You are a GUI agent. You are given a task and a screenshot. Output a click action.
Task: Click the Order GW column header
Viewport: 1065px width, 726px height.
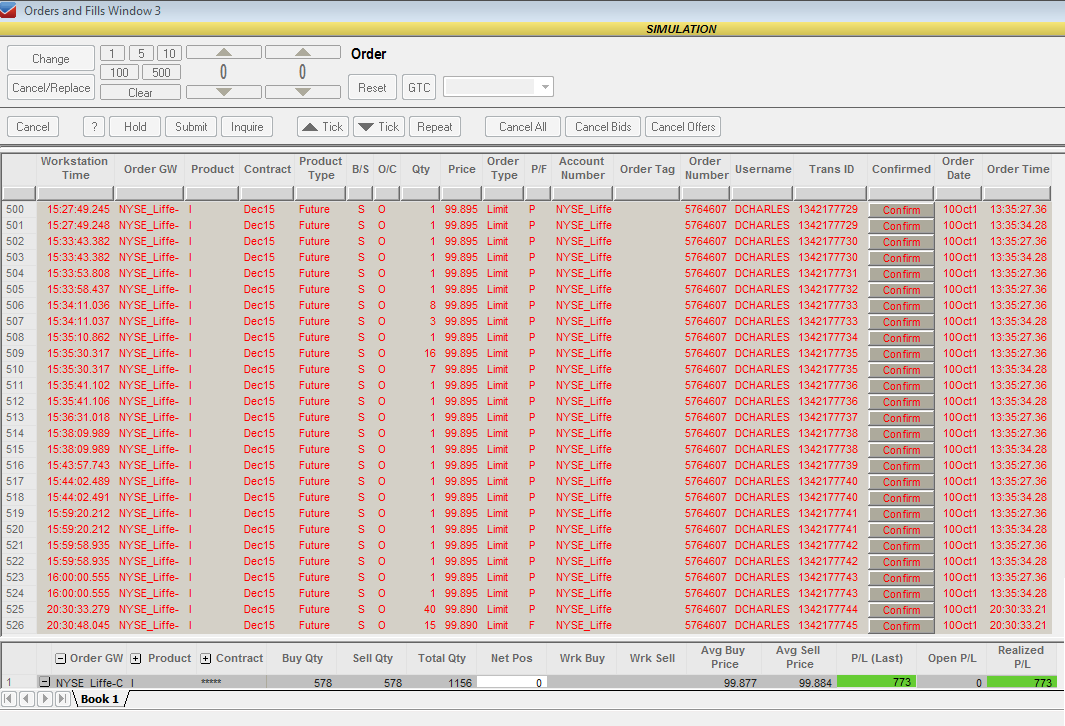tap(150, 169)
